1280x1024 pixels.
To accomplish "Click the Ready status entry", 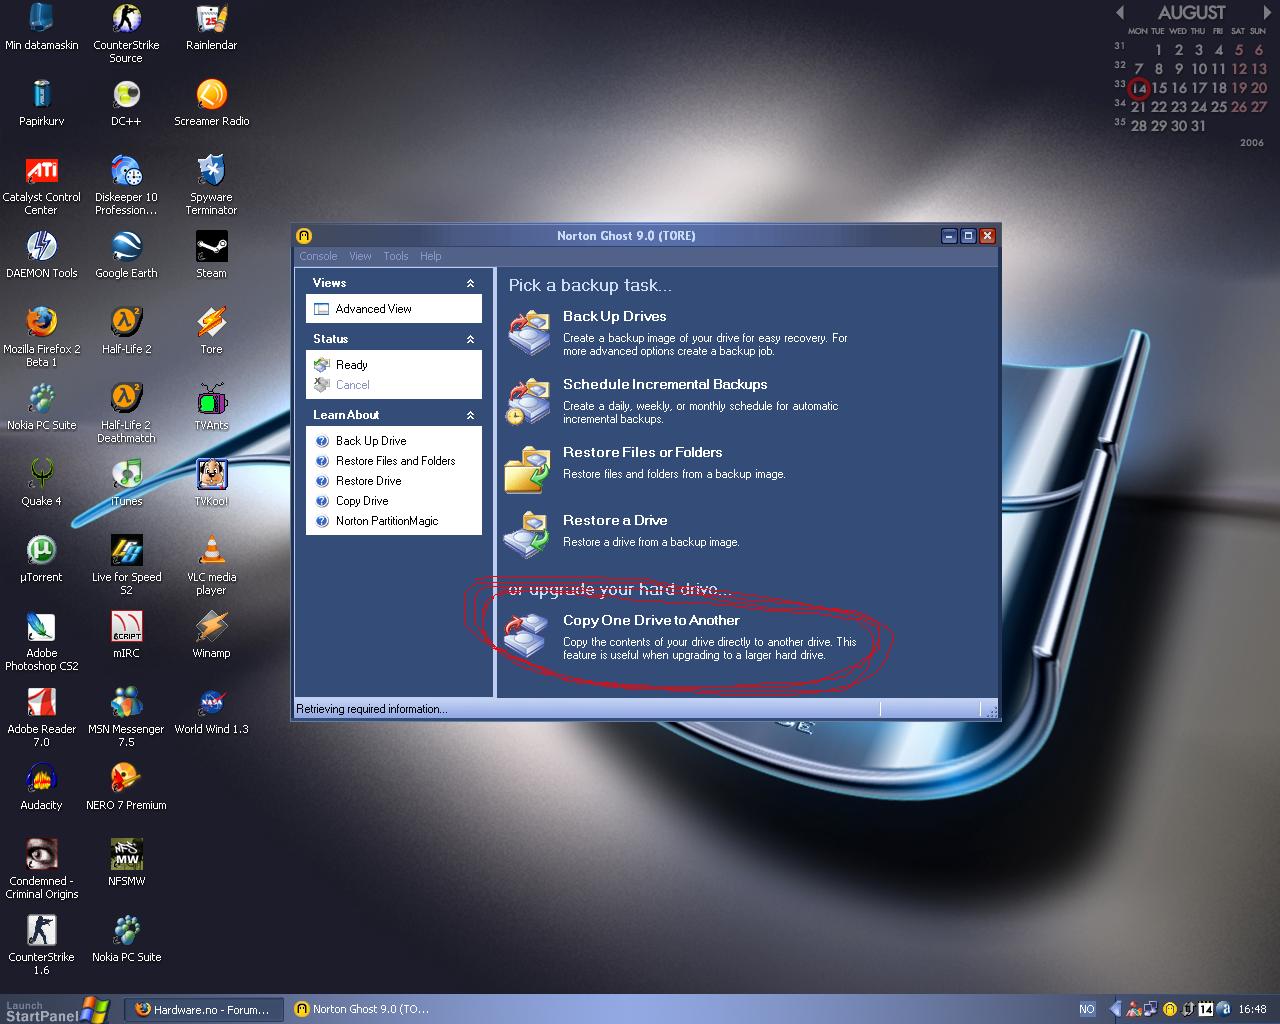I will tap(351, 365).
